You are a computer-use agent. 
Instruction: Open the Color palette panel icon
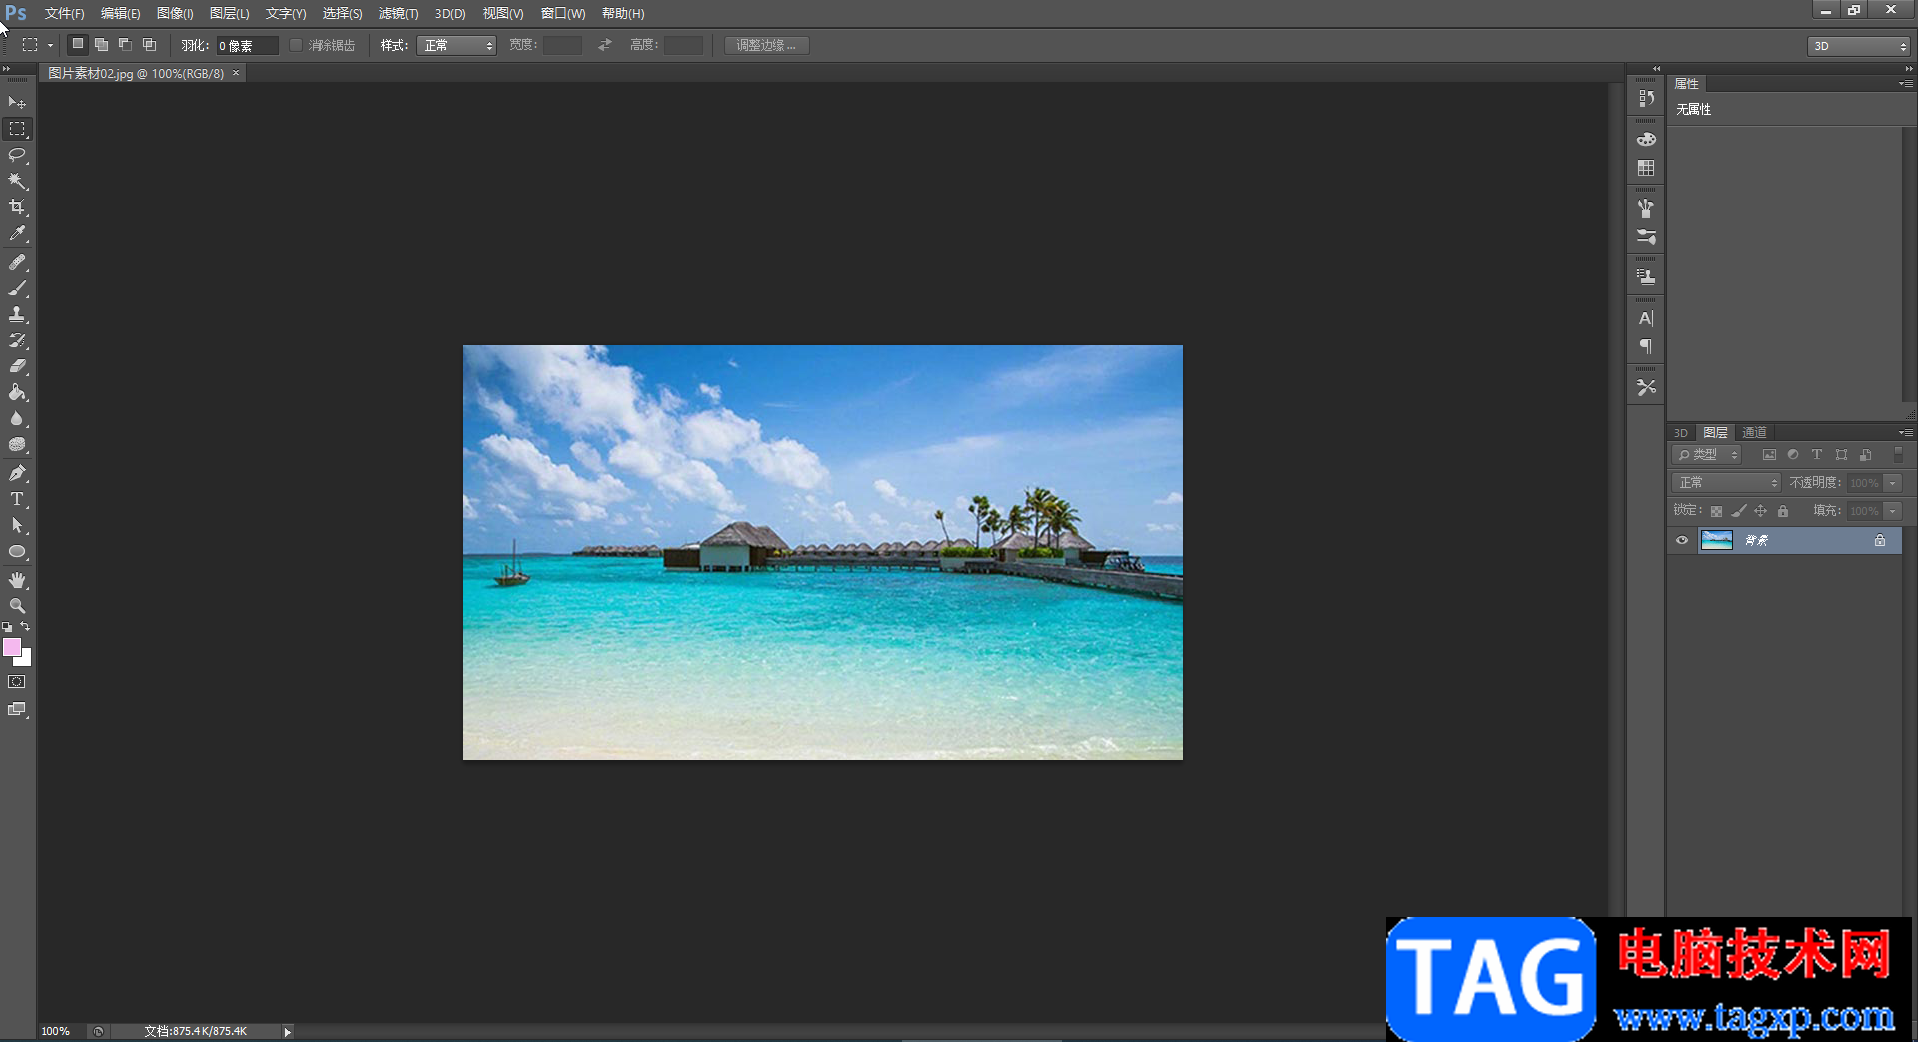click(x=1646, y=140)
